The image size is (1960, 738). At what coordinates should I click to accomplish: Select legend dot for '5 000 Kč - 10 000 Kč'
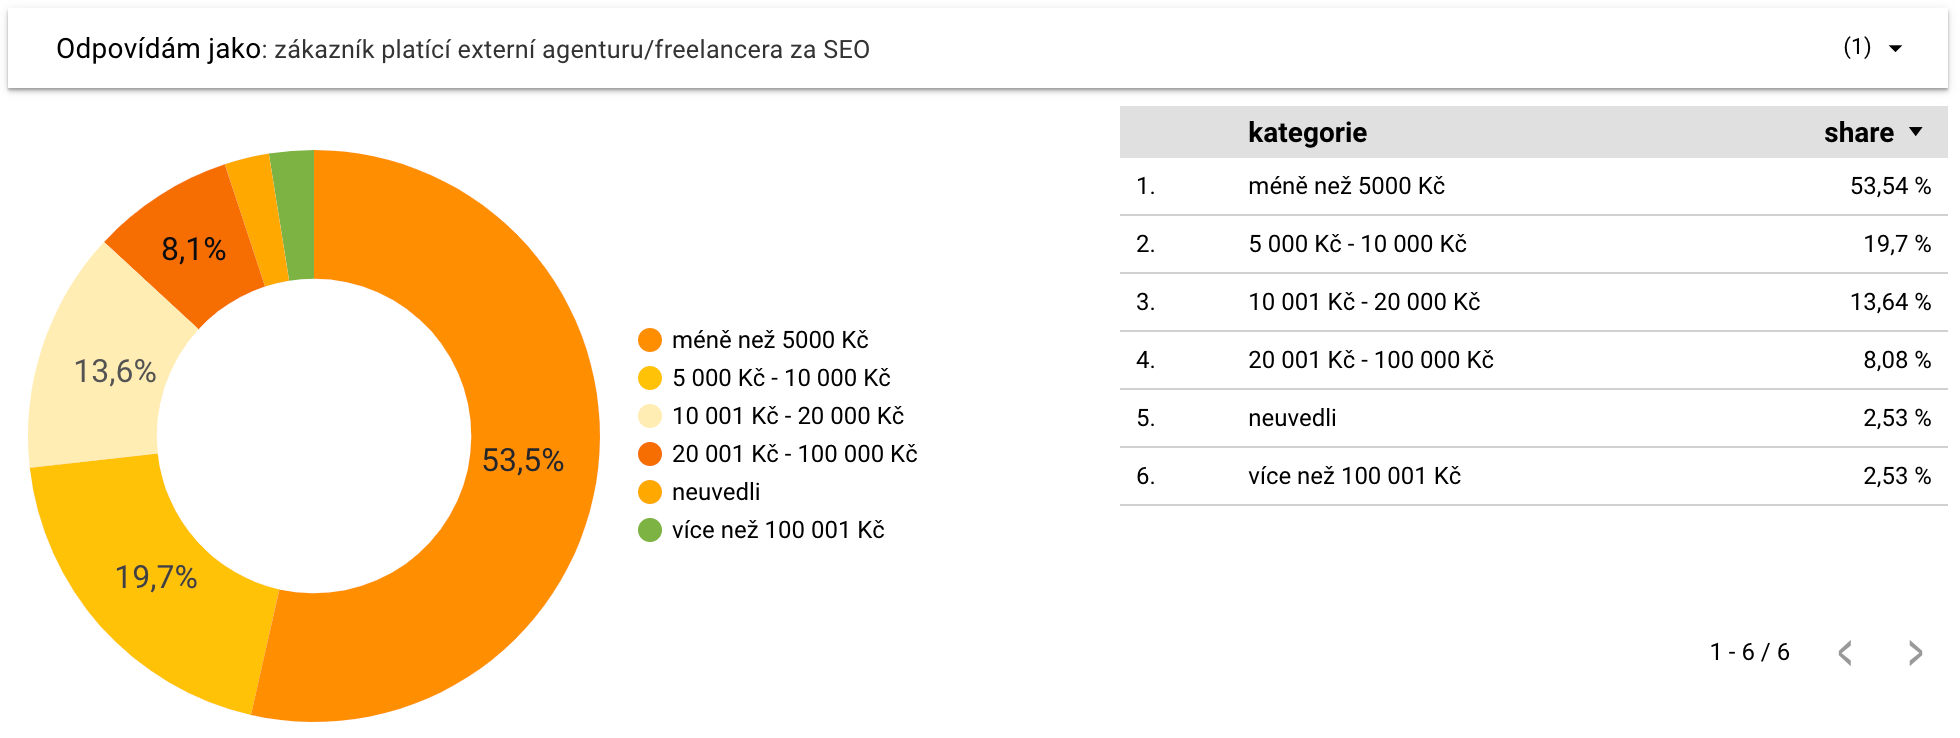pyautogui.click(x=650, y=378)
